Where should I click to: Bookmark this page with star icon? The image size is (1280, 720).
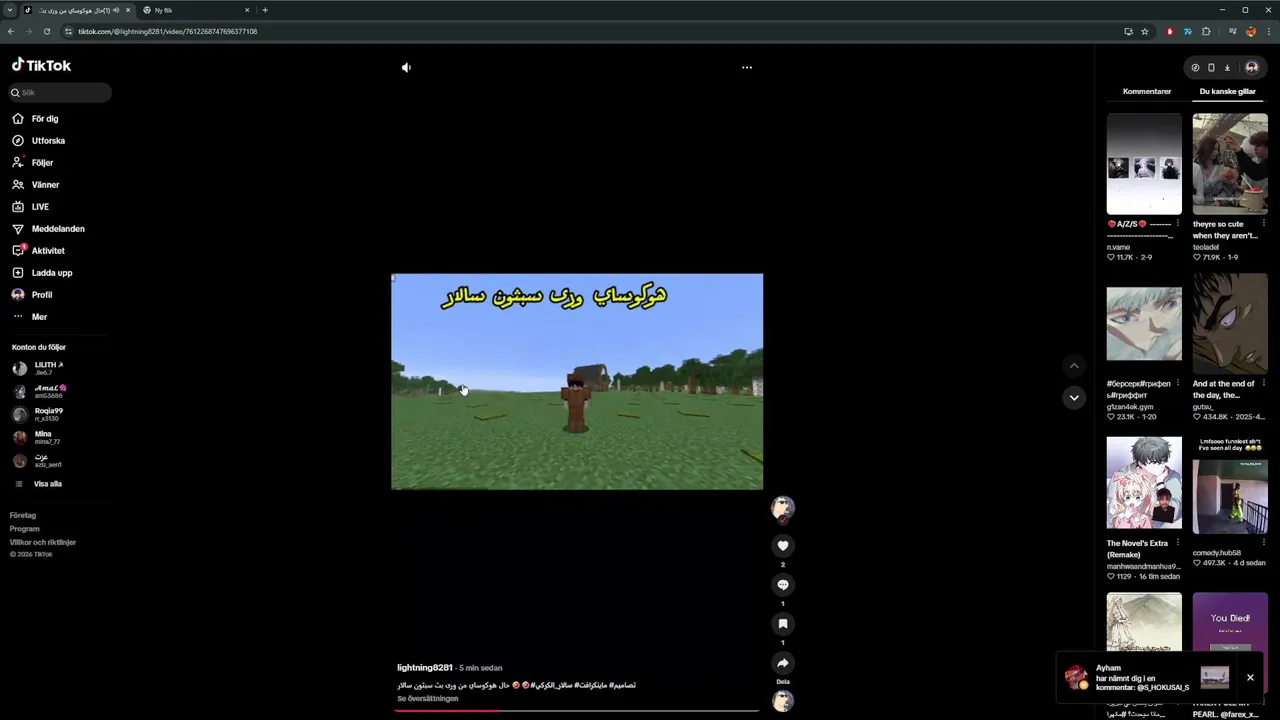pyautogui.click(x=1145, y=31)
